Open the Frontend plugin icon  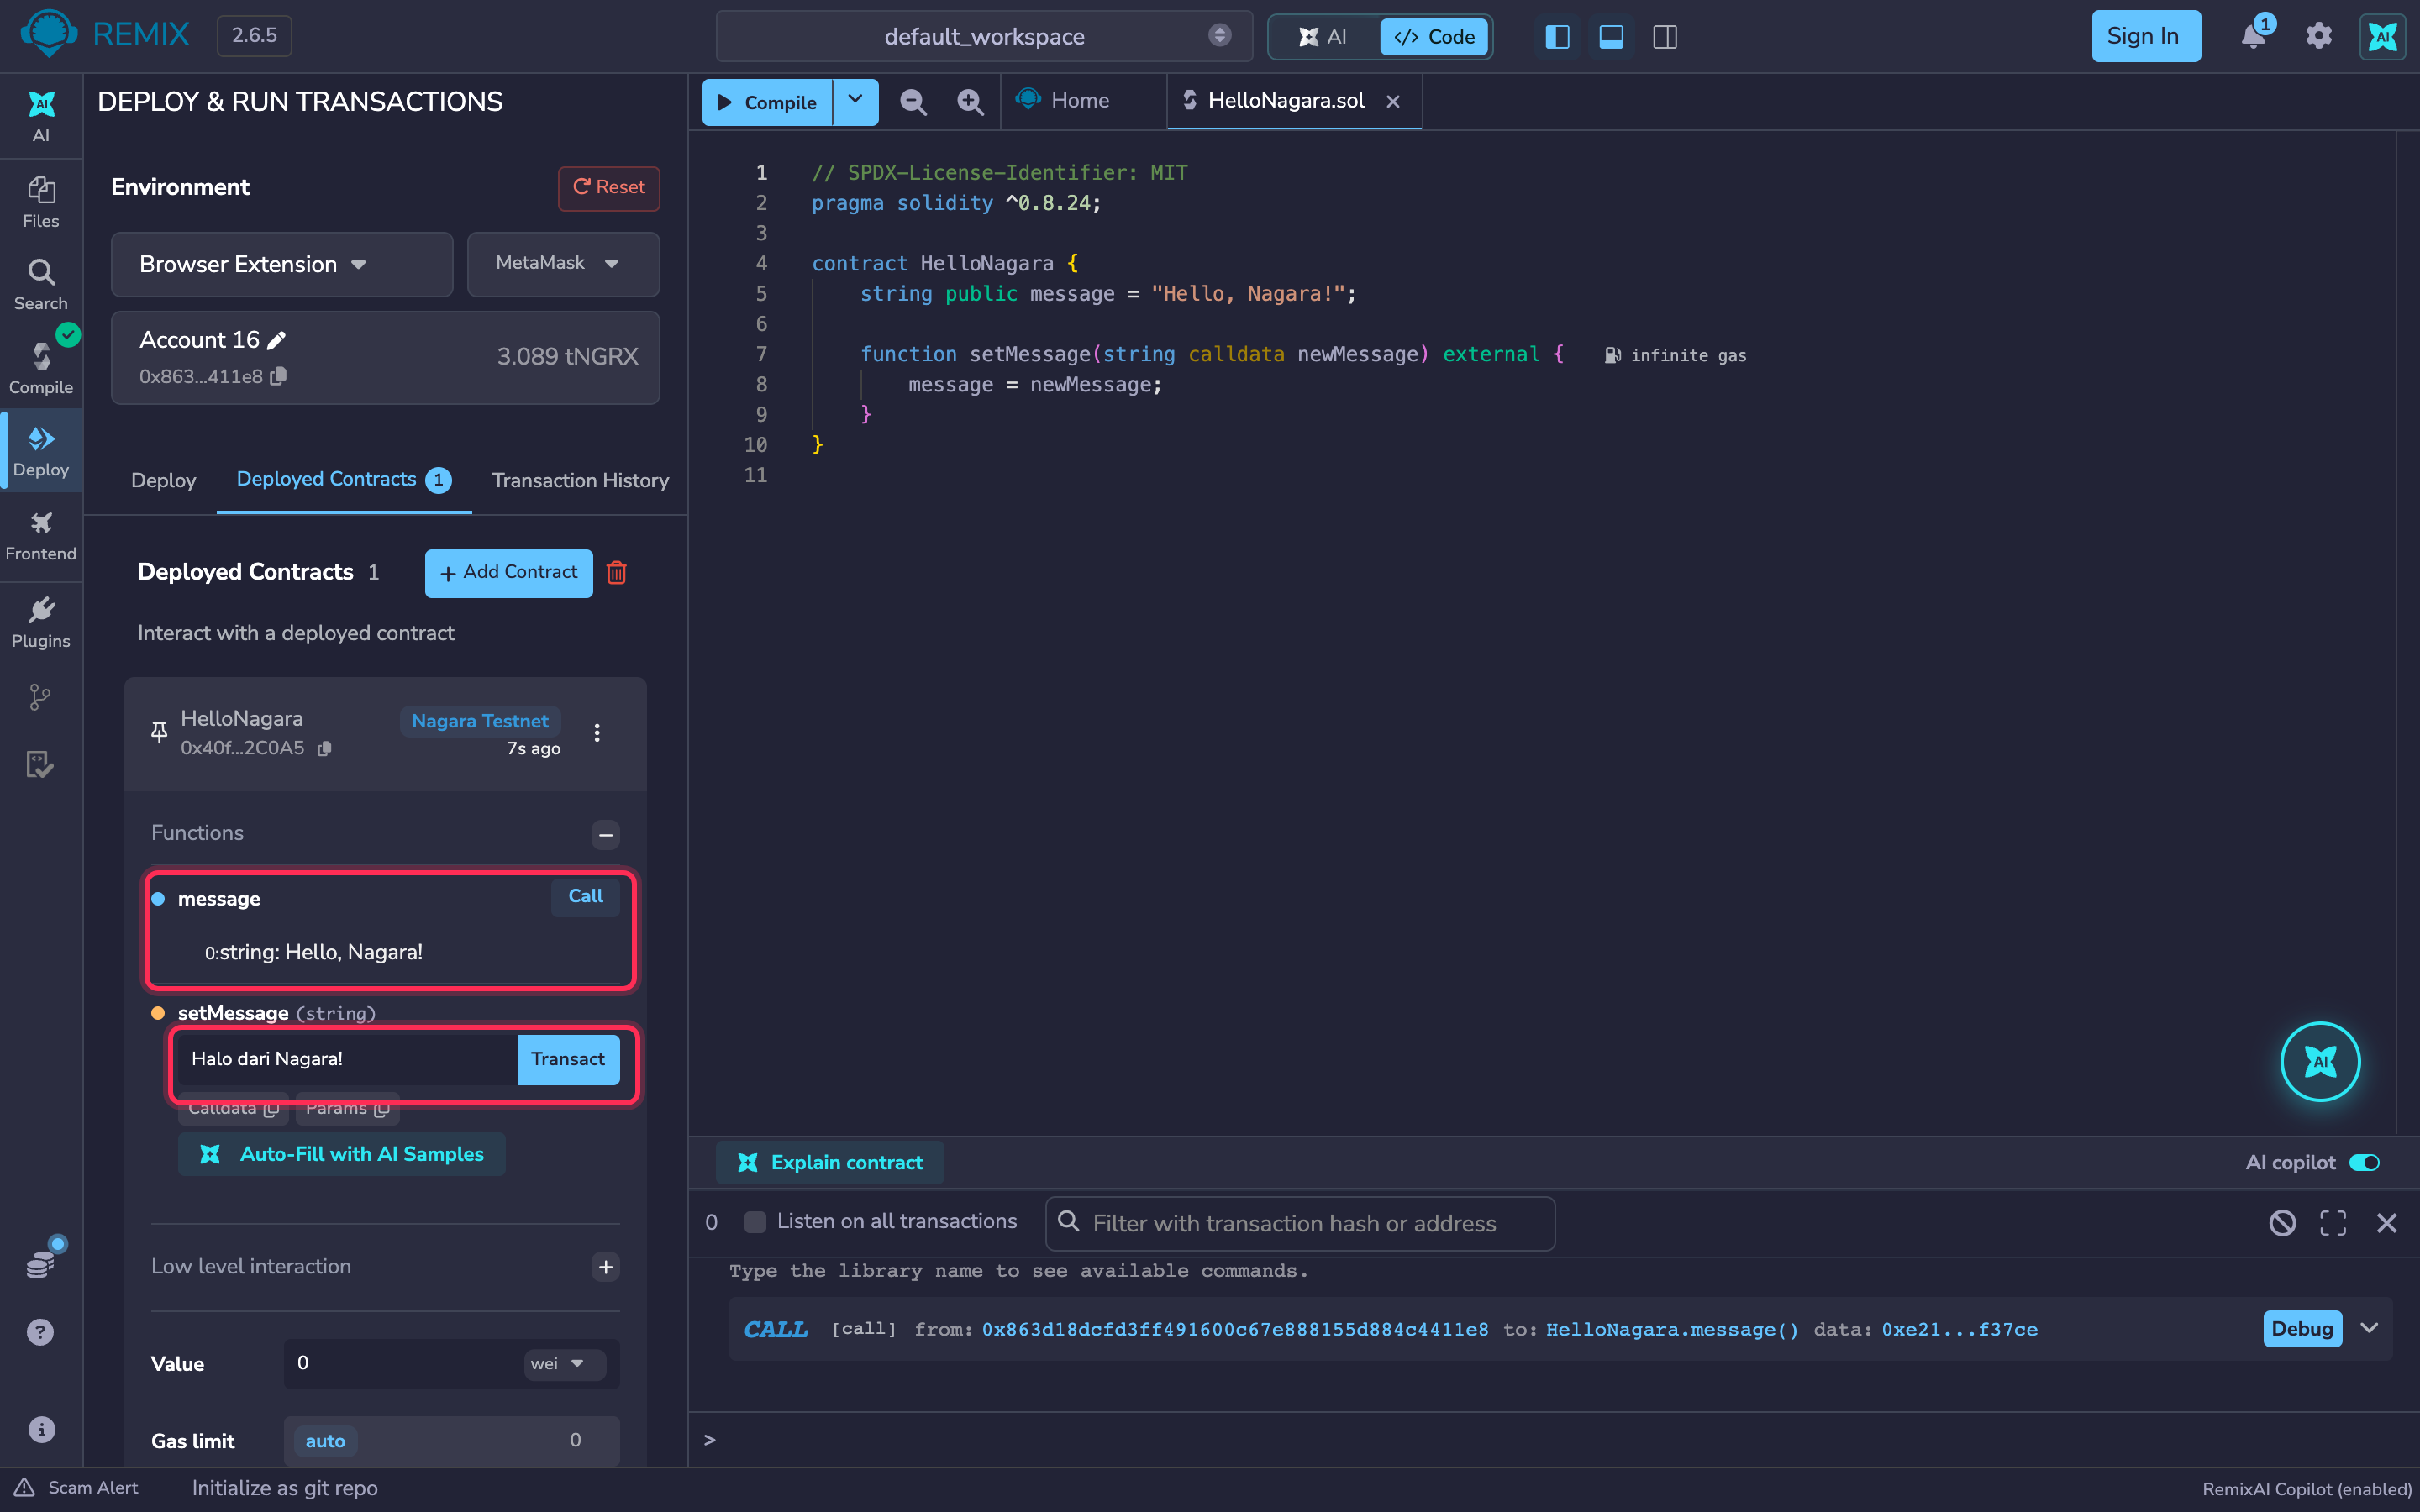[x=41, y=536]
